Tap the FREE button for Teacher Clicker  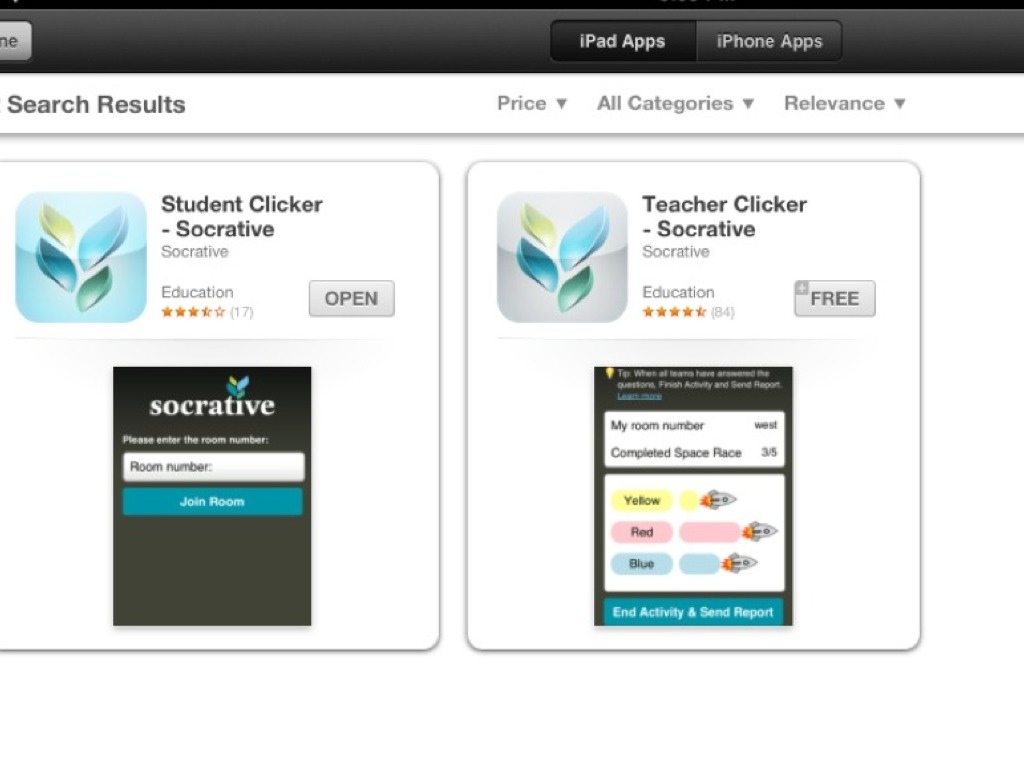(835, 298)
